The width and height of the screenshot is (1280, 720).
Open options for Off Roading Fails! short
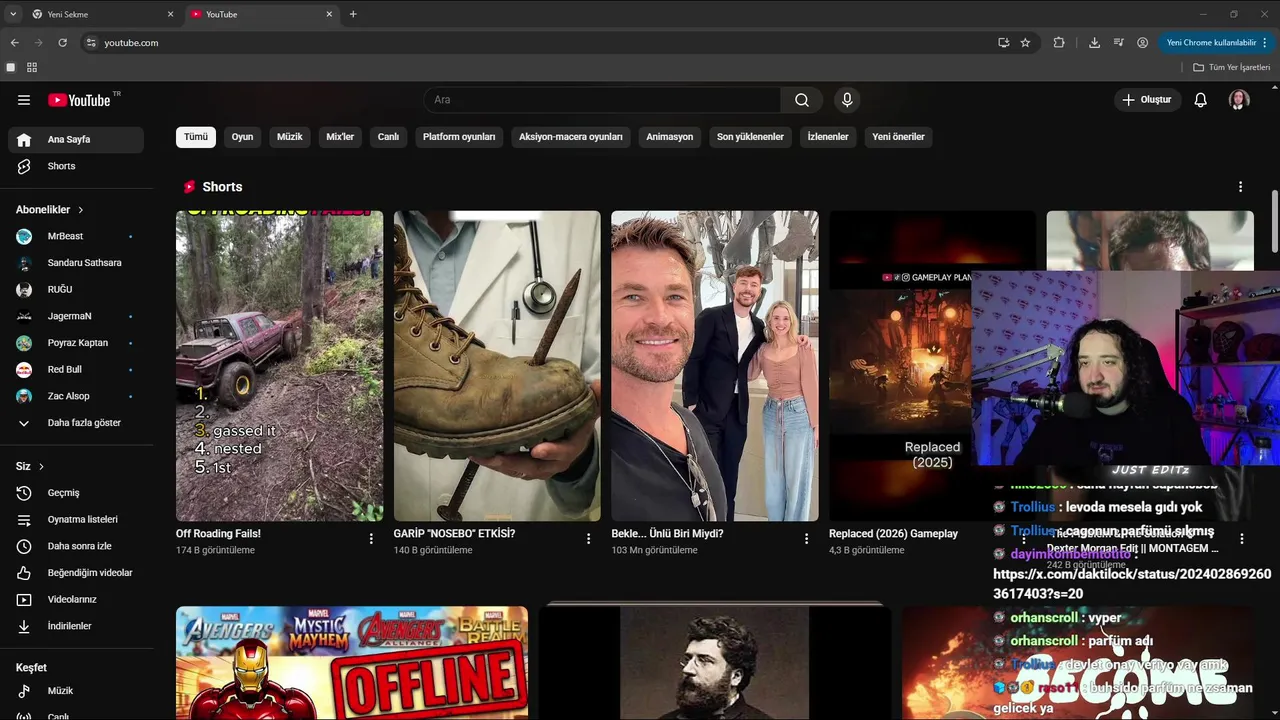371,539
